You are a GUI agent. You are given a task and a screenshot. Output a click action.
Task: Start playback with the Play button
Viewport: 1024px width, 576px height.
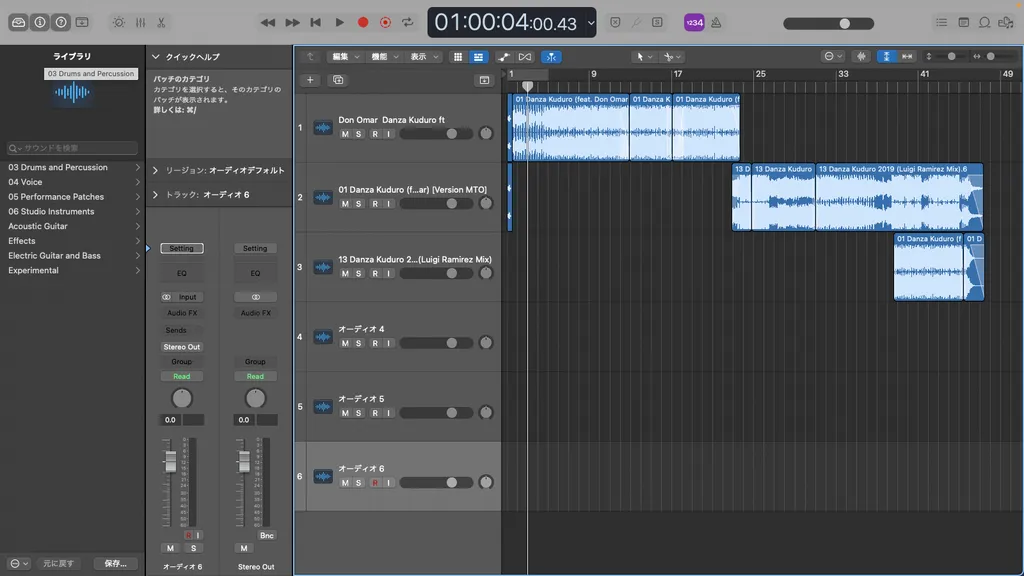pyautogui.click(x=339, y=22)
